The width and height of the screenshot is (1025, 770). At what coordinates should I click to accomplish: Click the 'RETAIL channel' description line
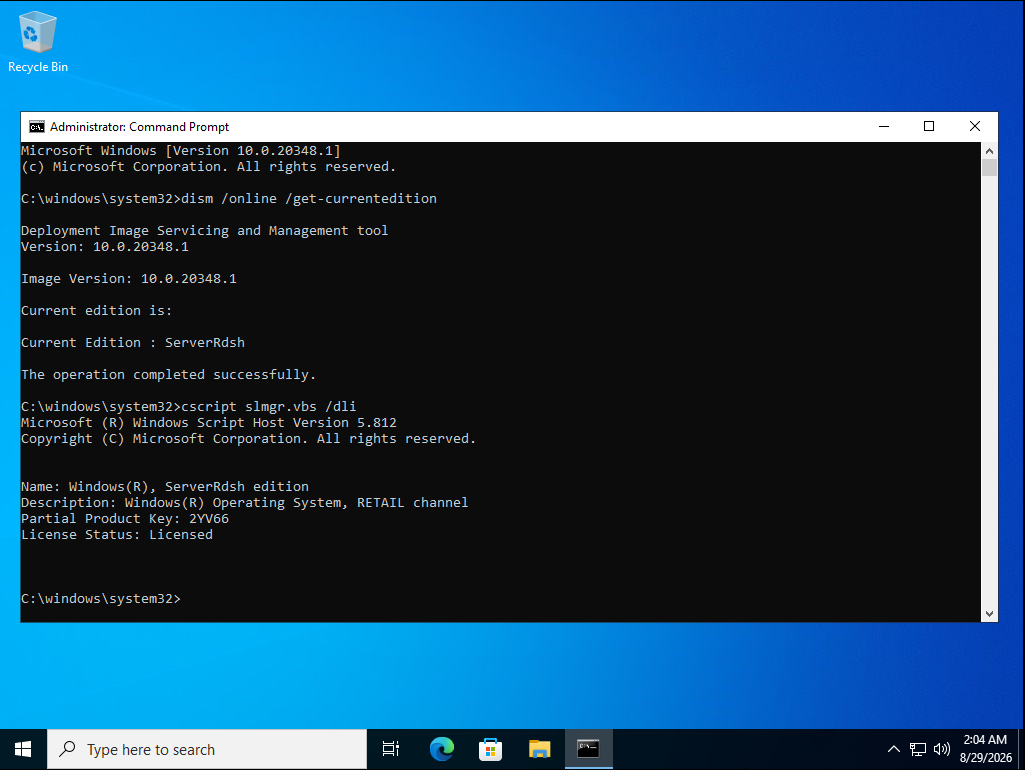point(244,503)
